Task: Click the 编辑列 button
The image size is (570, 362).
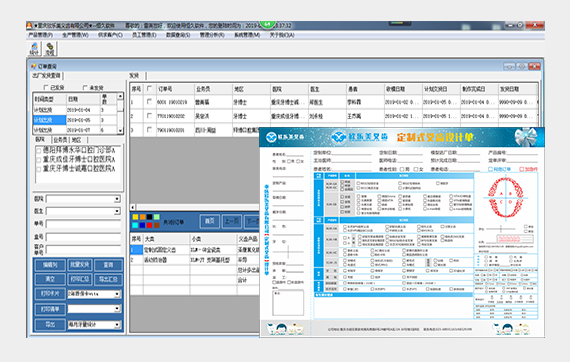Action: click(x=50, y=265)
